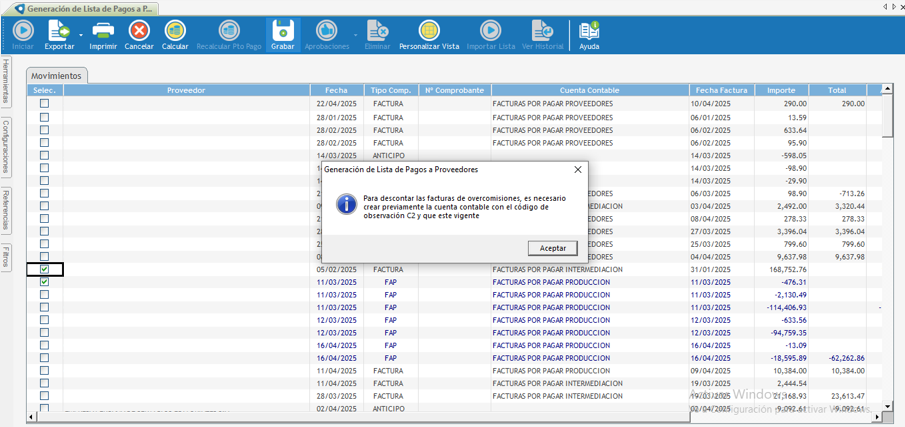Close the dialog with the X button
This screenshot has width=905, height=427.
[577, 170]
